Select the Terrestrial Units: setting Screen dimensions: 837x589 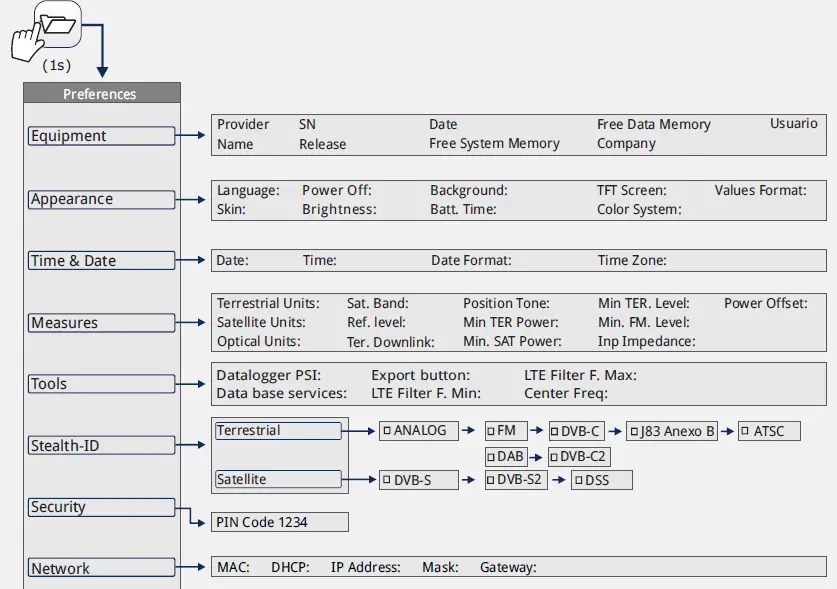coord(268,303)
